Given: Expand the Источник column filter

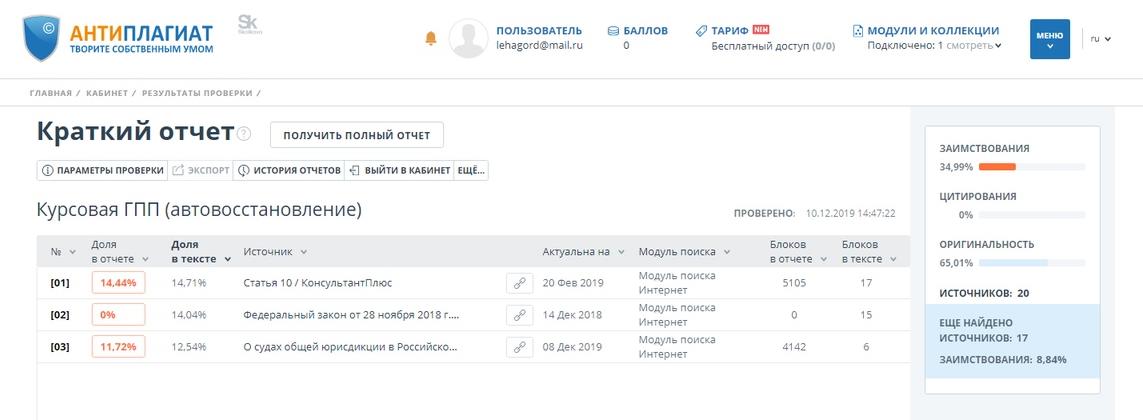Looking at the screenshot, I should coord(303,252).
